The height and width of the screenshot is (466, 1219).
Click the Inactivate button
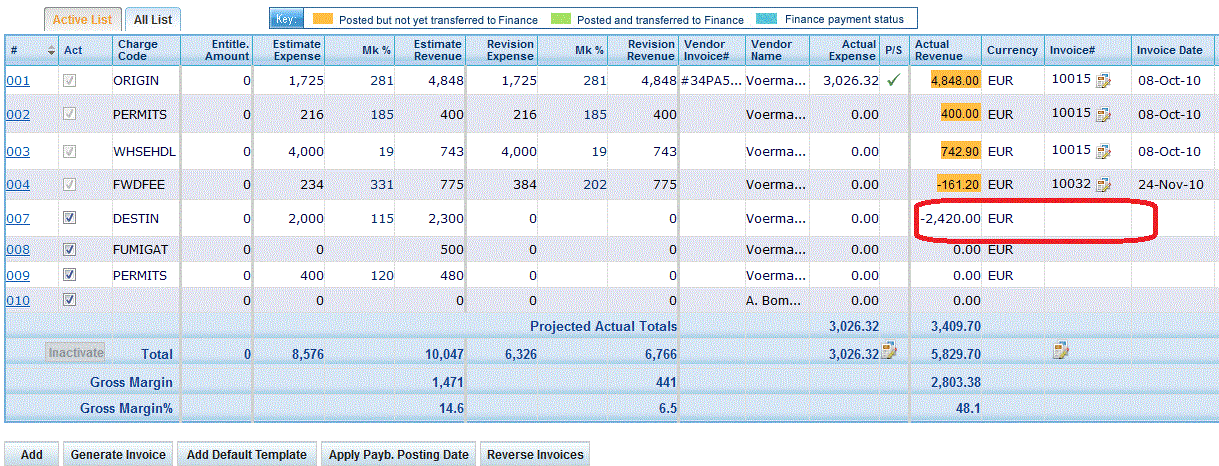[x=75, y=352]
